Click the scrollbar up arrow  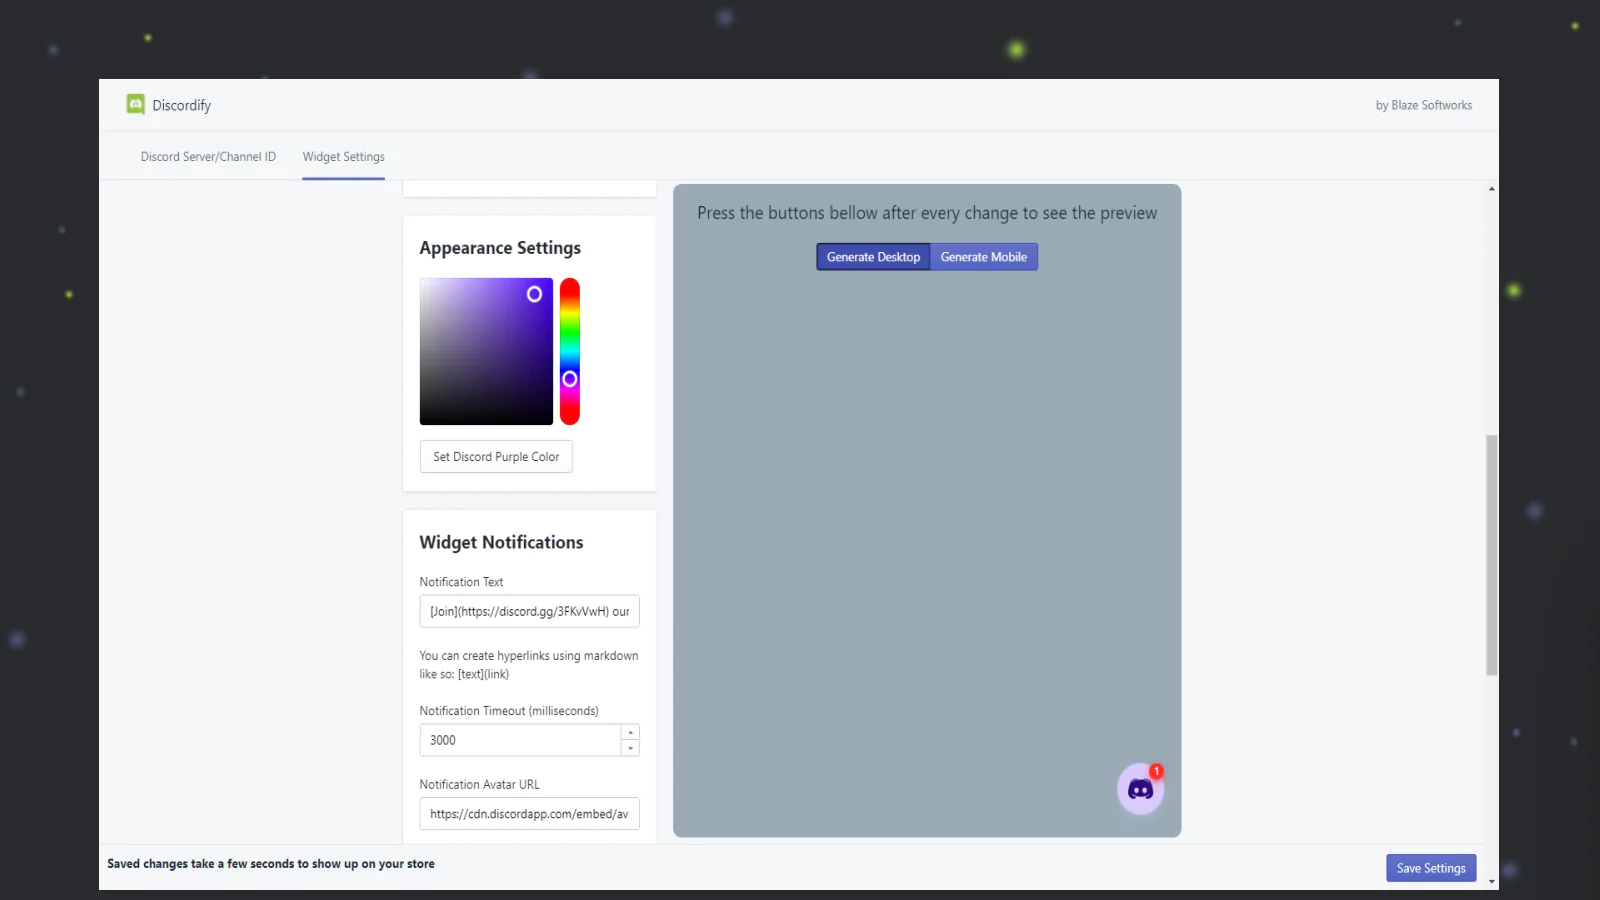[x=1491, y=188]
